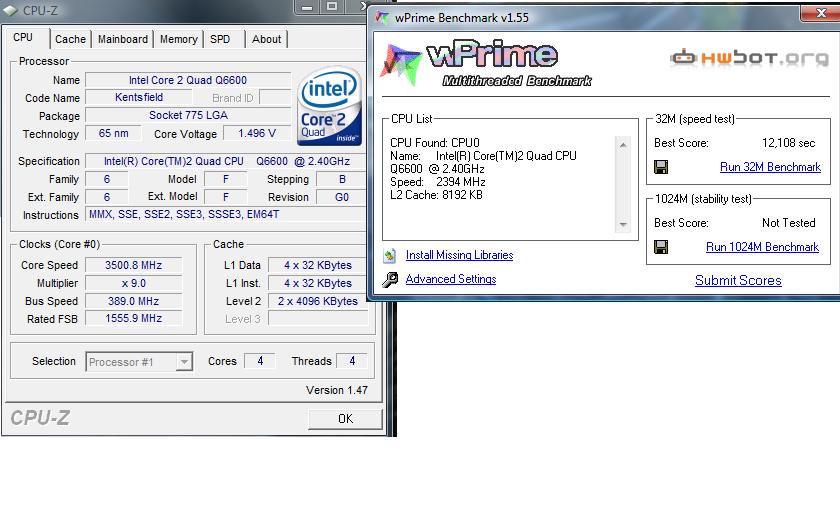Minimize the CPU-Z window
This screenshot has height=525, width=840.
coord(307,8)
